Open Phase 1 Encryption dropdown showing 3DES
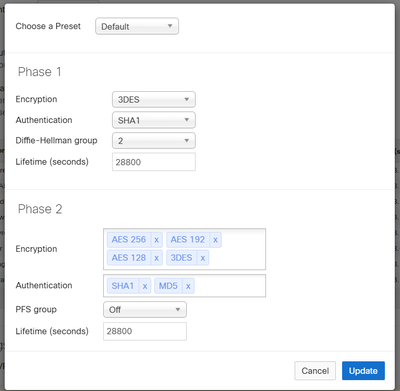 [154, 99]
